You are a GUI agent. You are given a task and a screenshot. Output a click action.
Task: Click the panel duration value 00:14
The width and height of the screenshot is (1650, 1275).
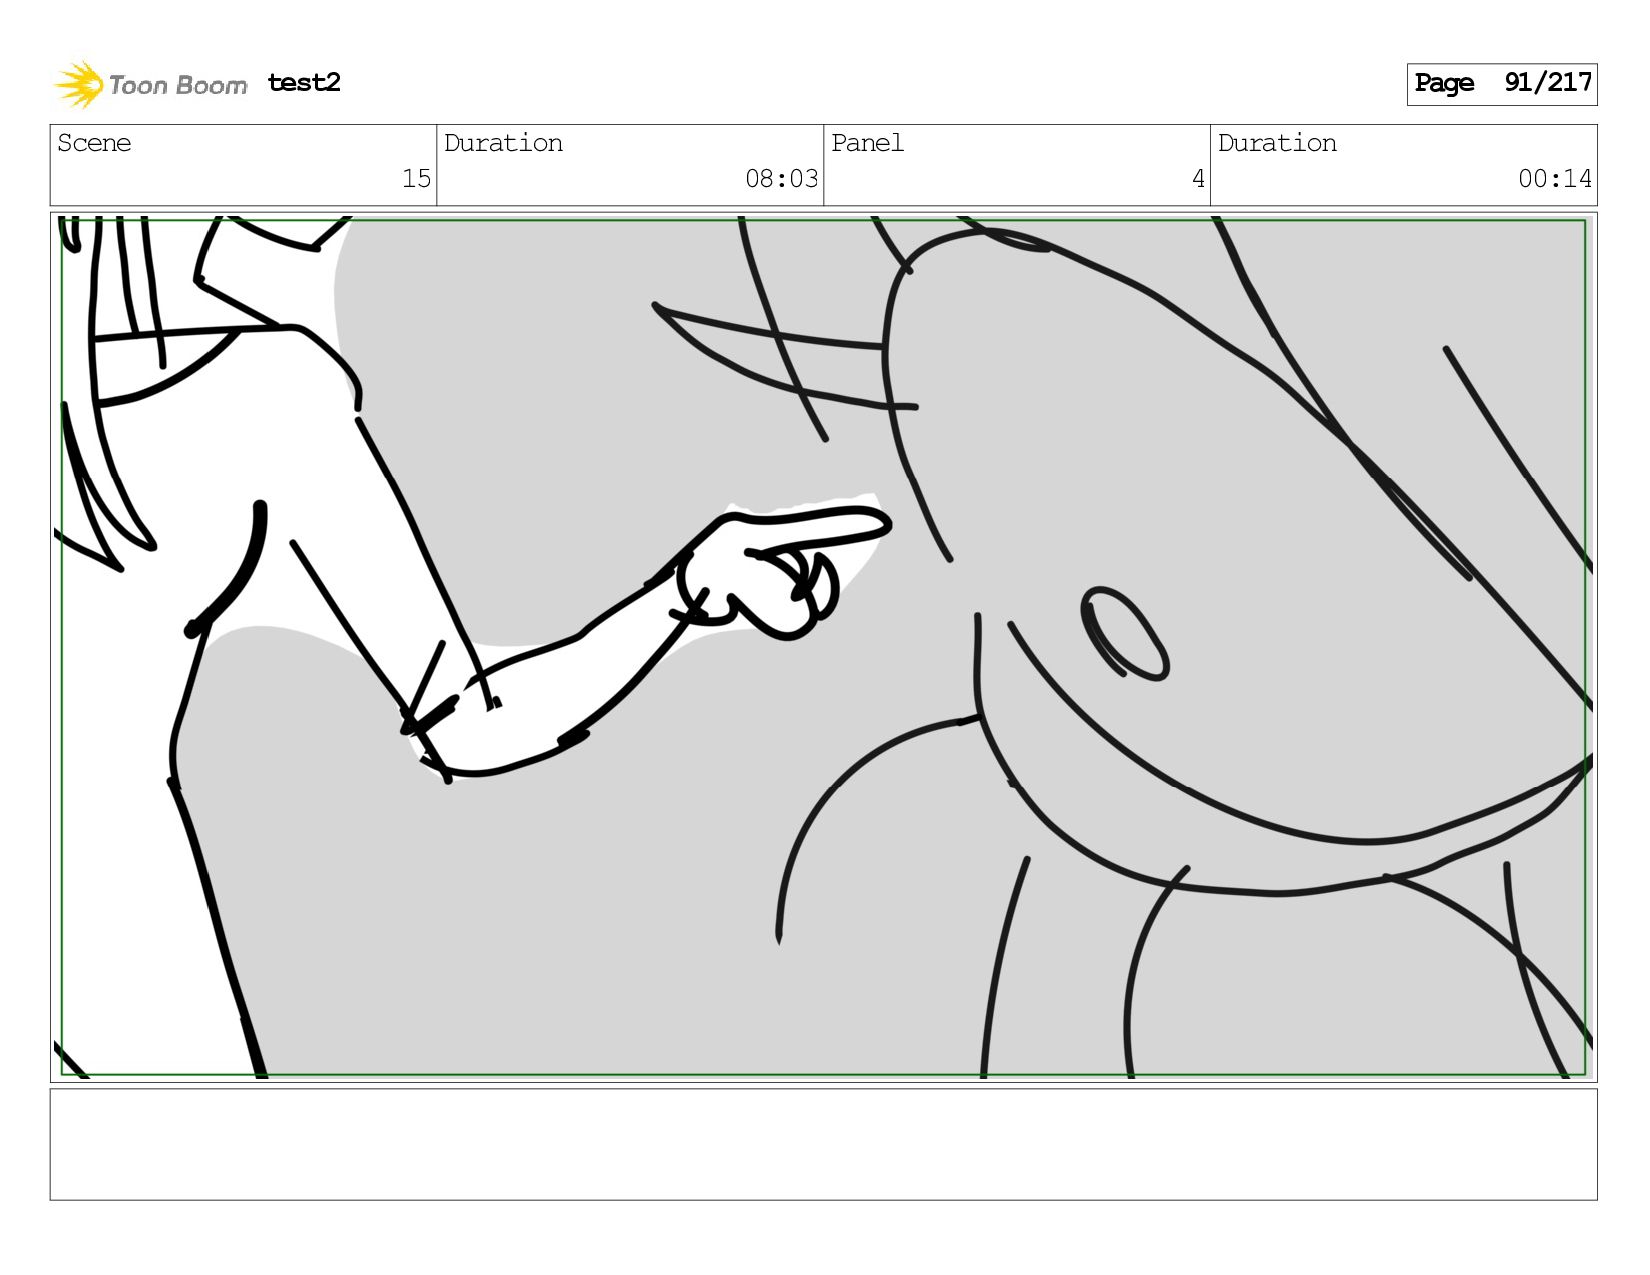(1554, 179)
